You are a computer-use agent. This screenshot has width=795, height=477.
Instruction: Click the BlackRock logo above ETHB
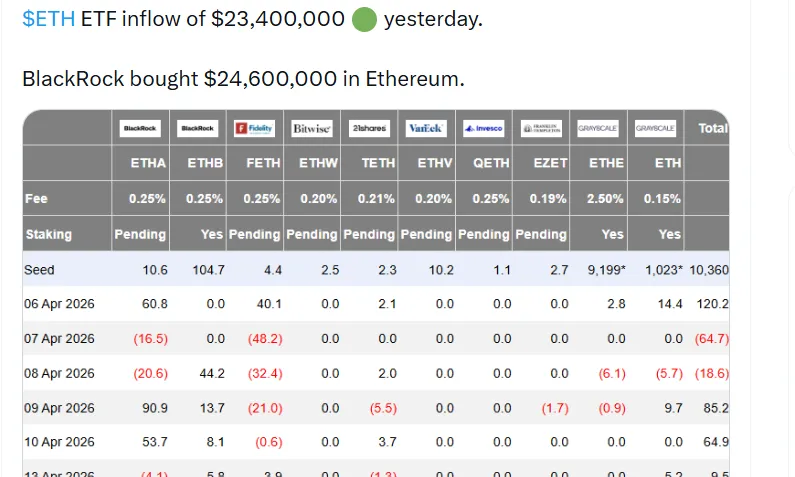(x=197, y=128)
